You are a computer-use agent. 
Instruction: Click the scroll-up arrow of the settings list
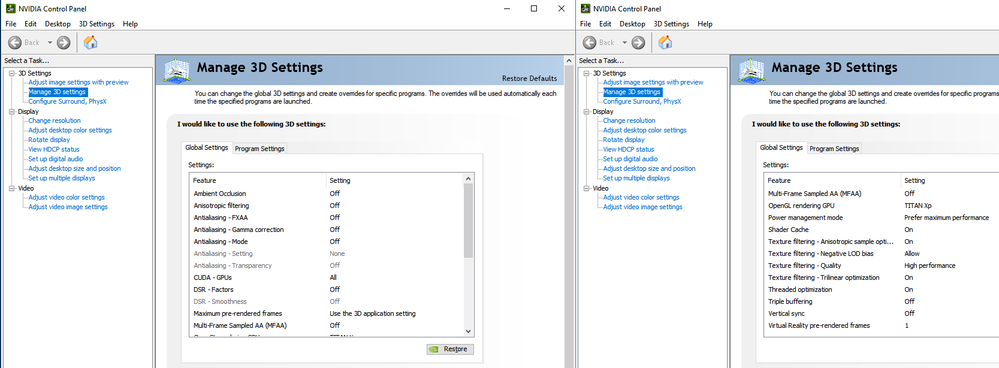pos(468,180)
